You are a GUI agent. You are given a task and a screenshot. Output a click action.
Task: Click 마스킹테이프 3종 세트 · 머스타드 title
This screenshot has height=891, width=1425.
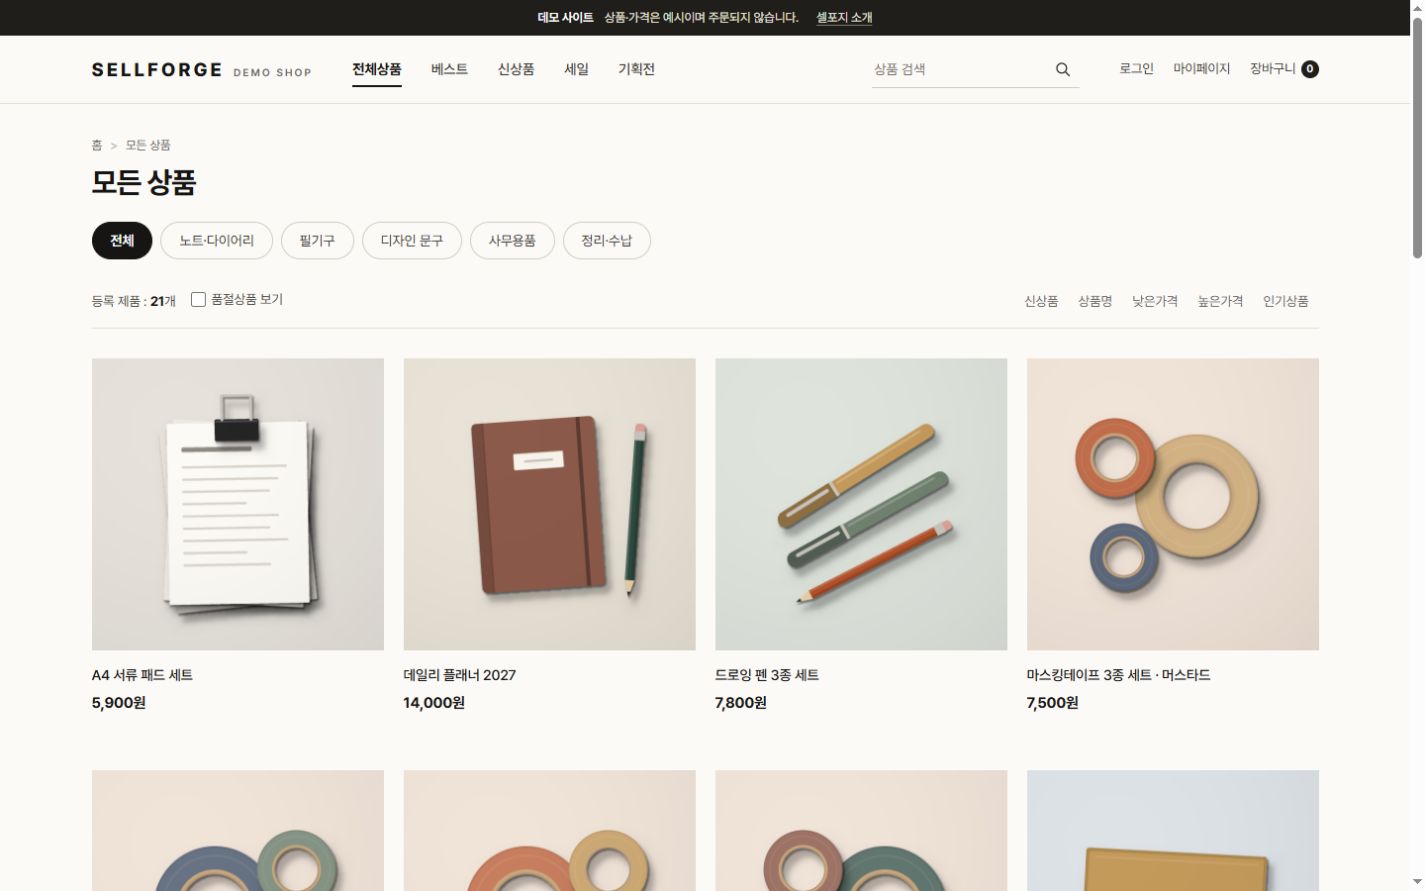[1118, 675]
